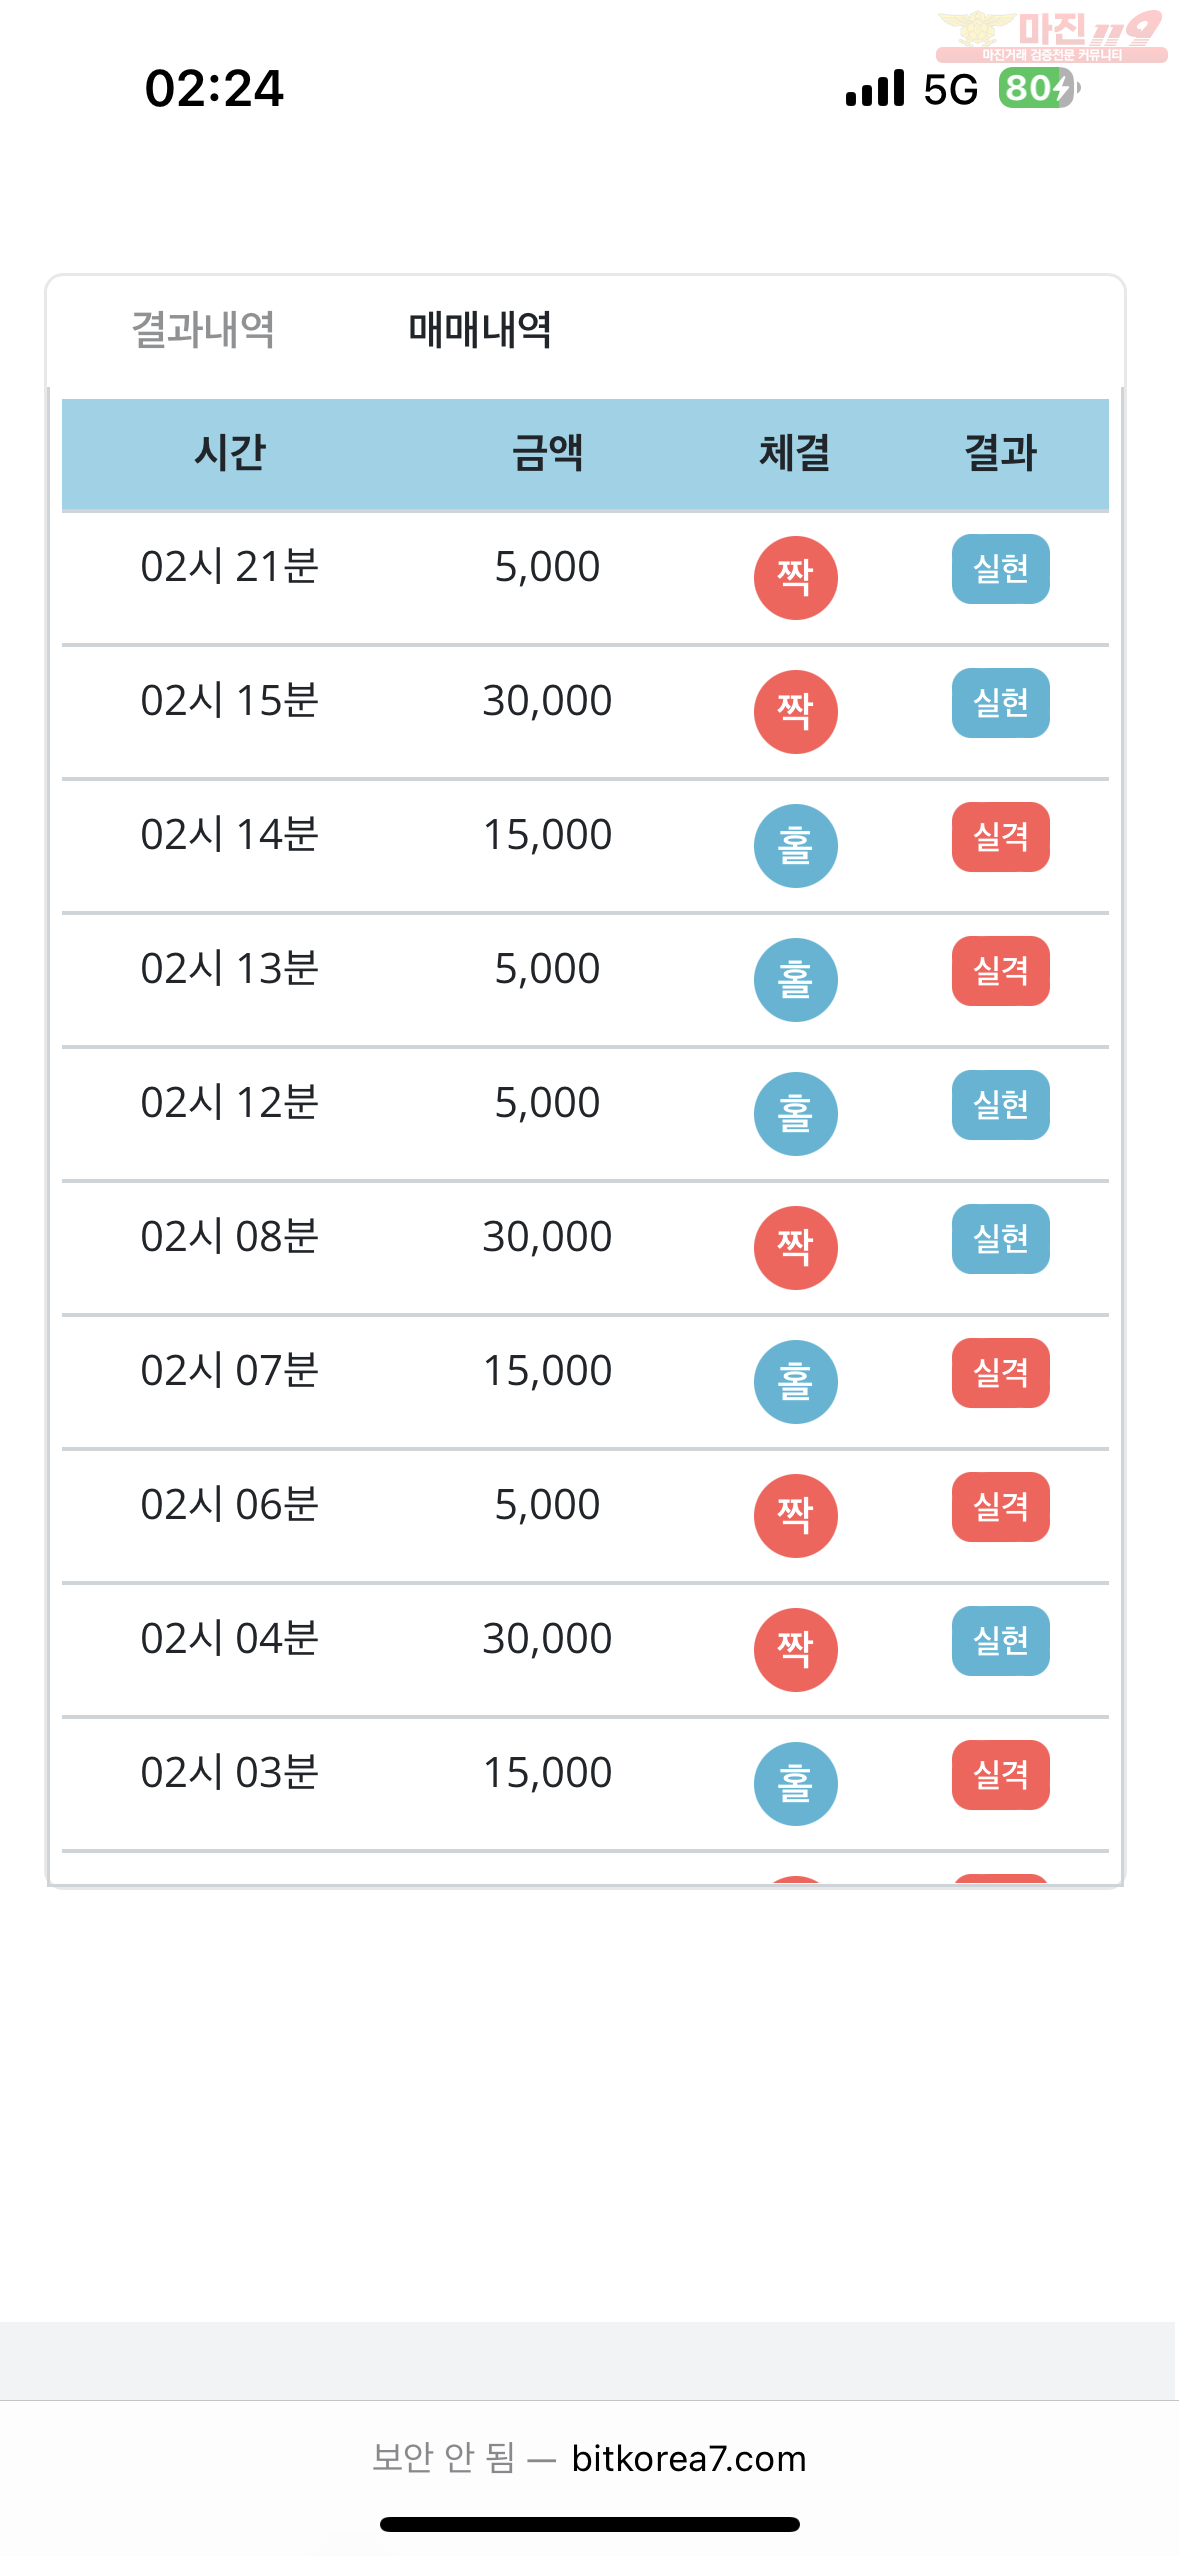The image size is (1179, 2556).
Task: Tap the 홀 circle in the 02시 13분 row
Action: point(795,979)
